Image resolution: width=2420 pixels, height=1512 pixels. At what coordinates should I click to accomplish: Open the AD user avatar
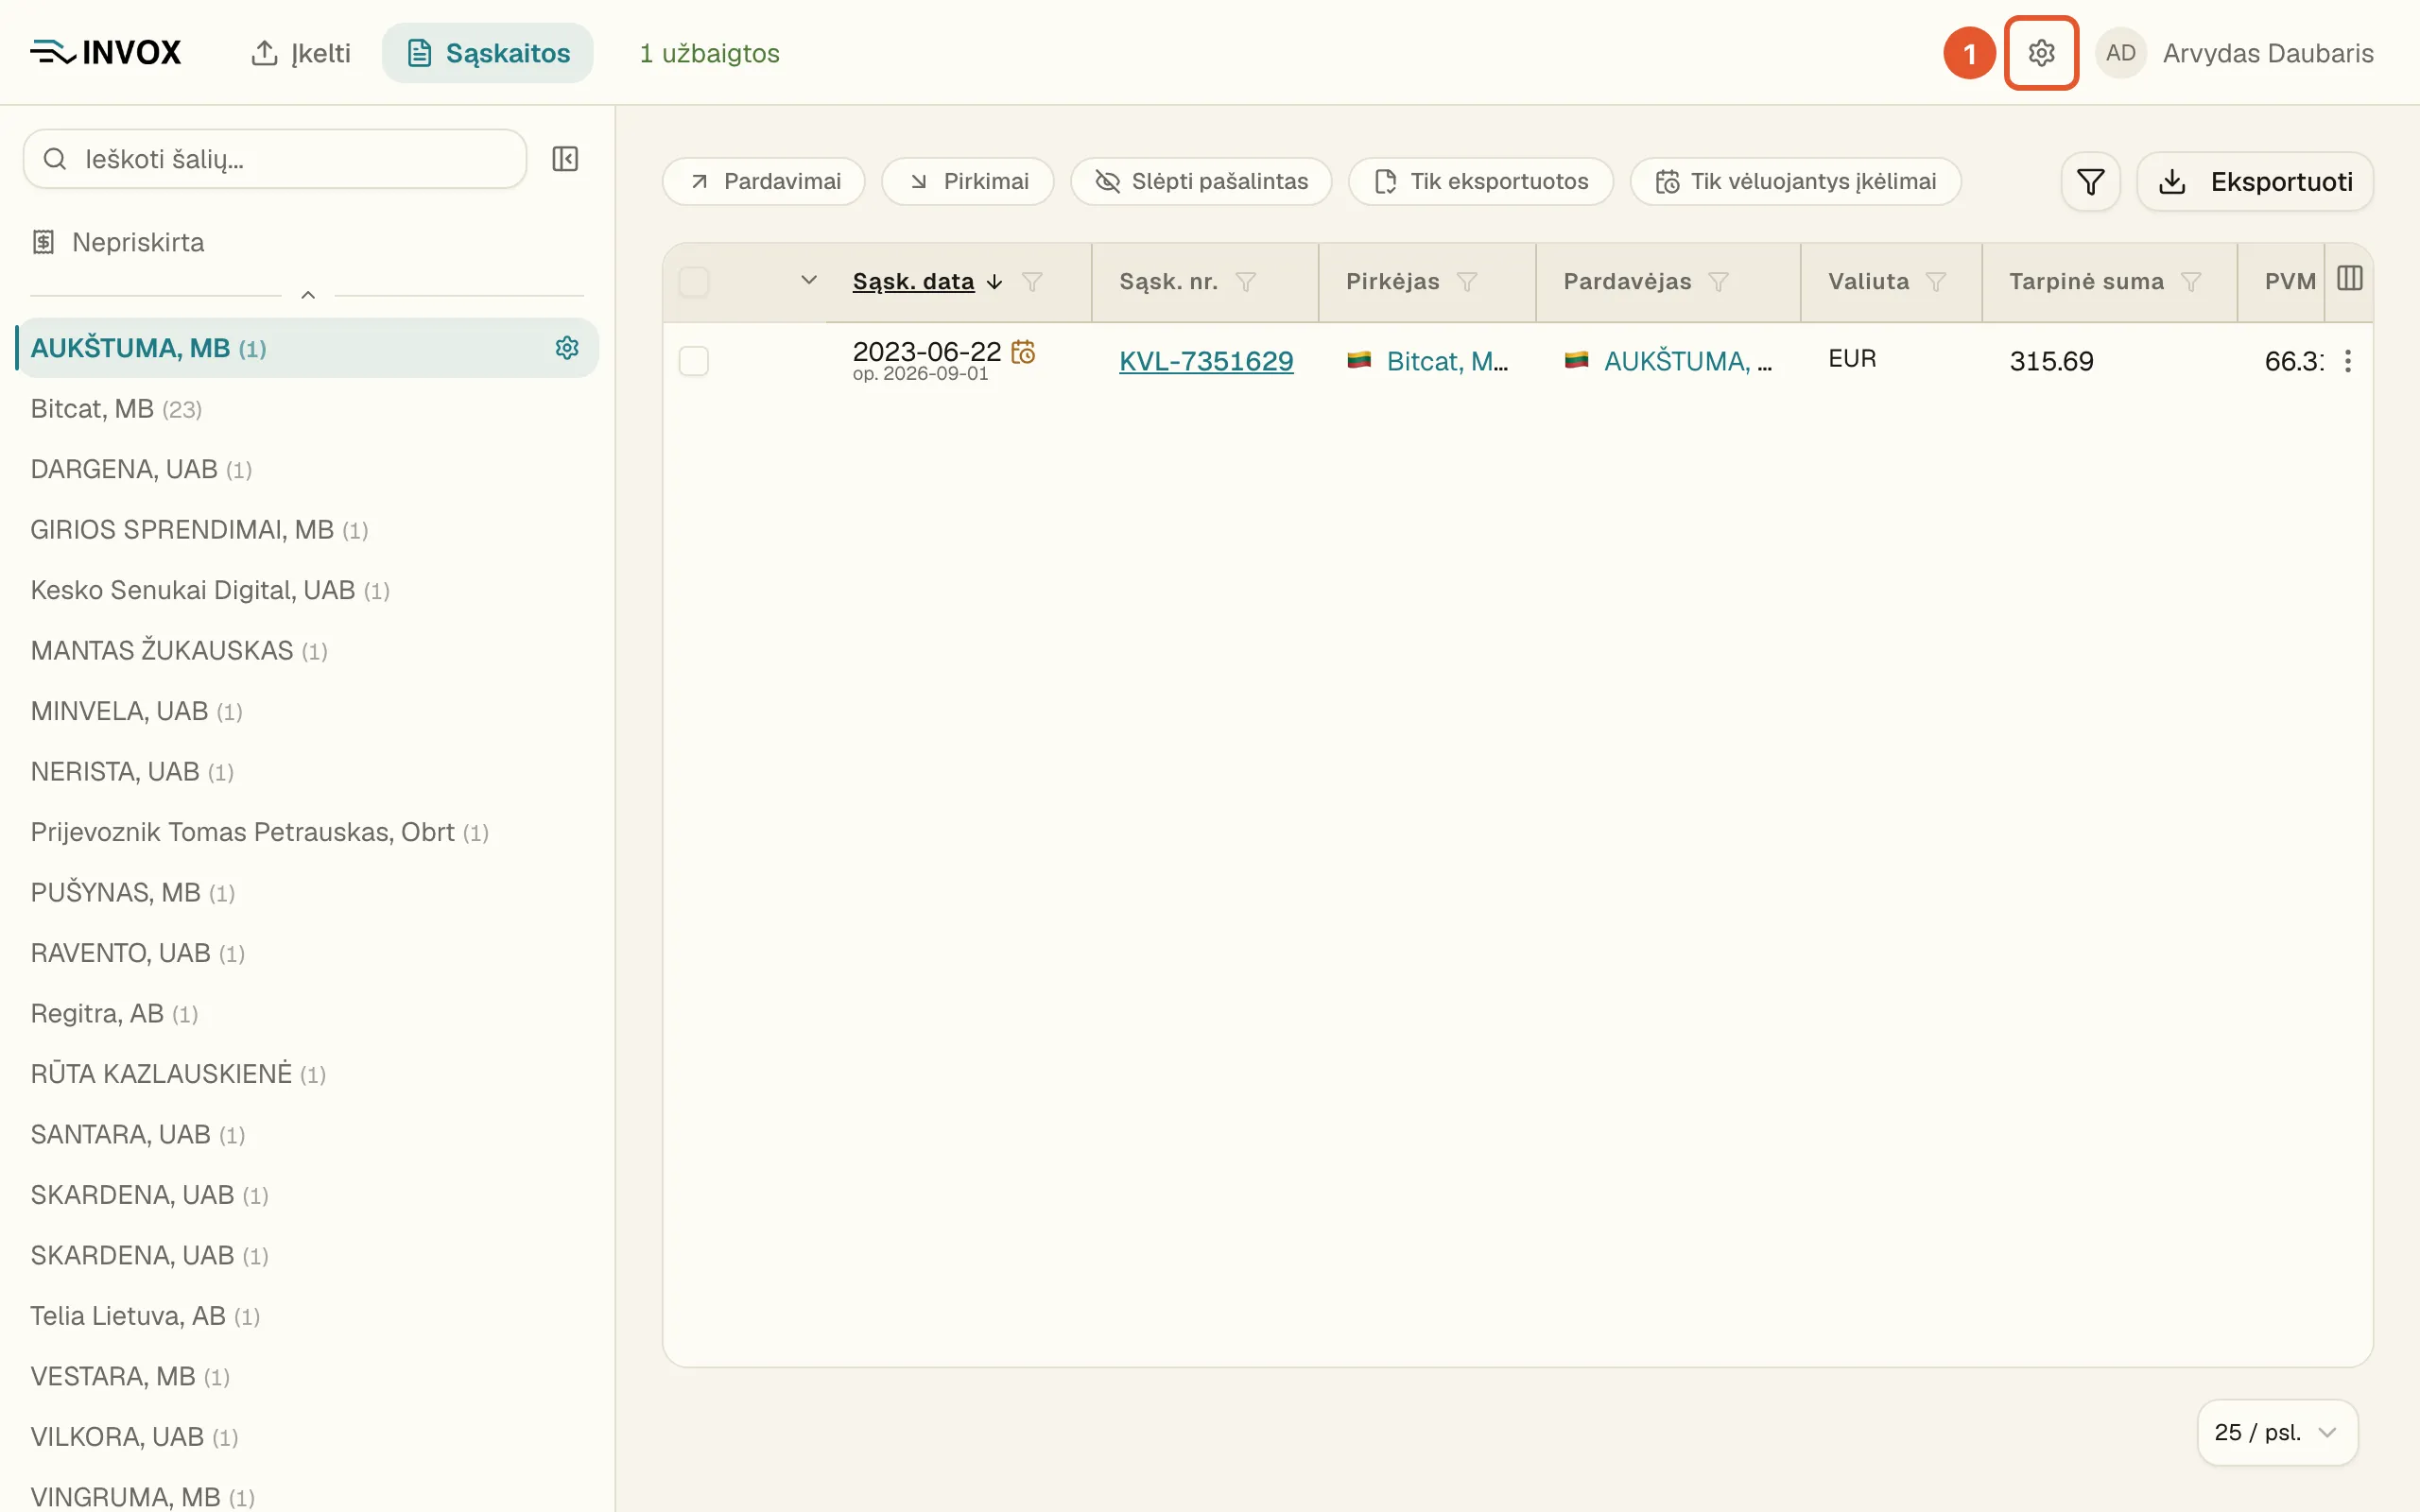[2120, 53]
